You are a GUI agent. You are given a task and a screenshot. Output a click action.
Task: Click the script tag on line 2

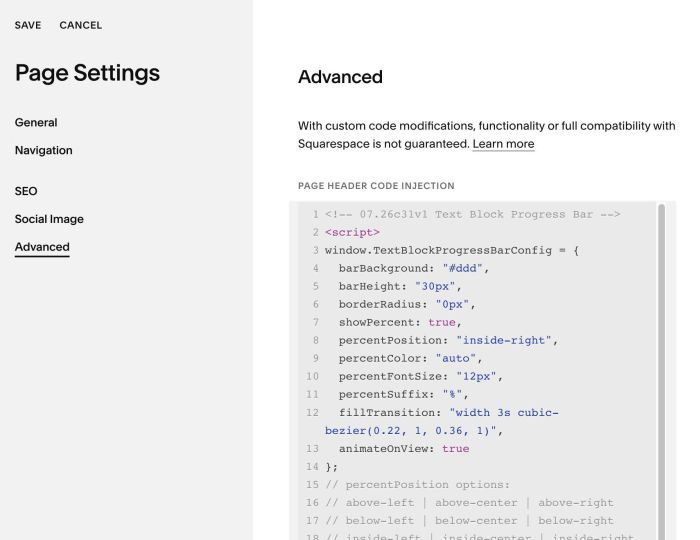pos(352,233)
